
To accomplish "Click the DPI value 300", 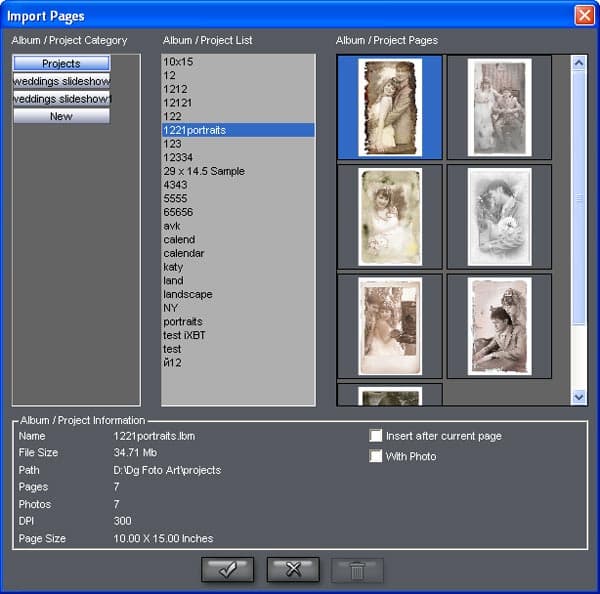I will point(122,521).
